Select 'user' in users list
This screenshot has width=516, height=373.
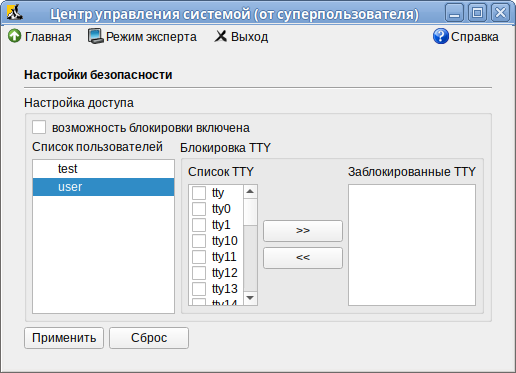pyautogui.click(x=103, y=187)
